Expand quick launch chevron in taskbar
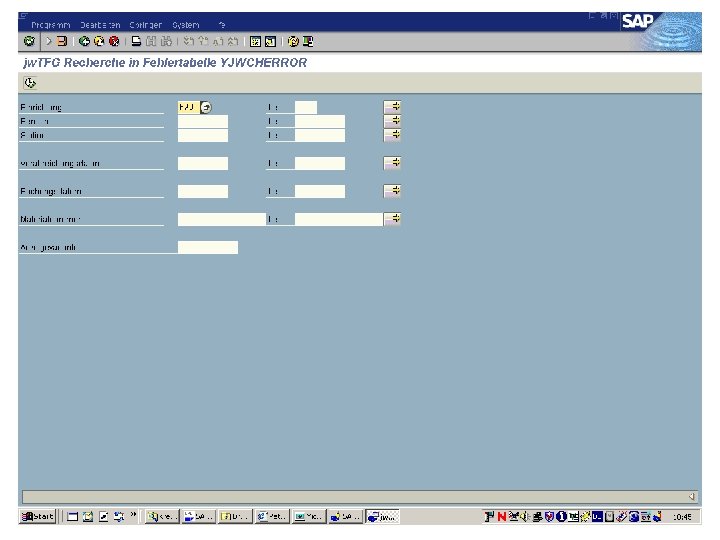The image size is (720, 540). [x=133, y=515]
